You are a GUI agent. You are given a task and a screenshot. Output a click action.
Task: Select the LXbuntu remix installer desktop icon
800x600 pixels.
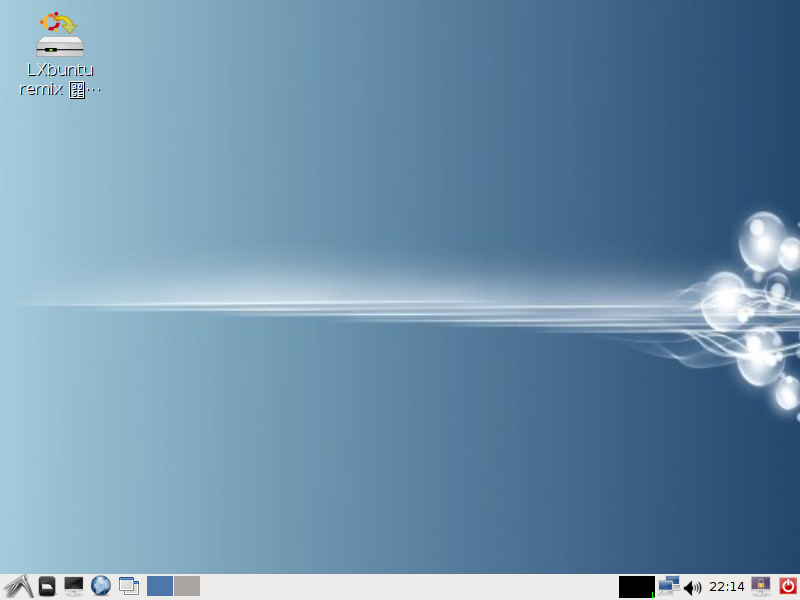coord(60,55)
